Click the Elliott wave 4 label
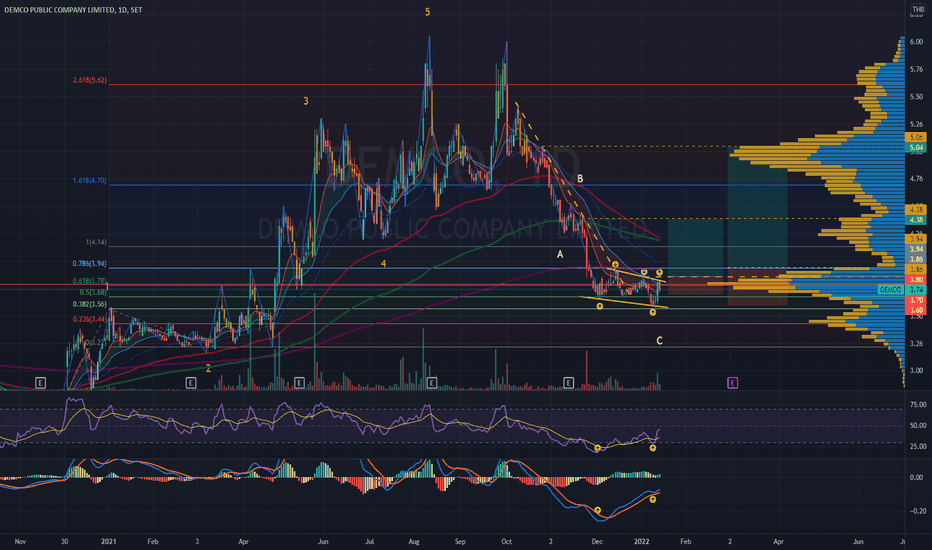932x550 pixels. coord(383,263)
